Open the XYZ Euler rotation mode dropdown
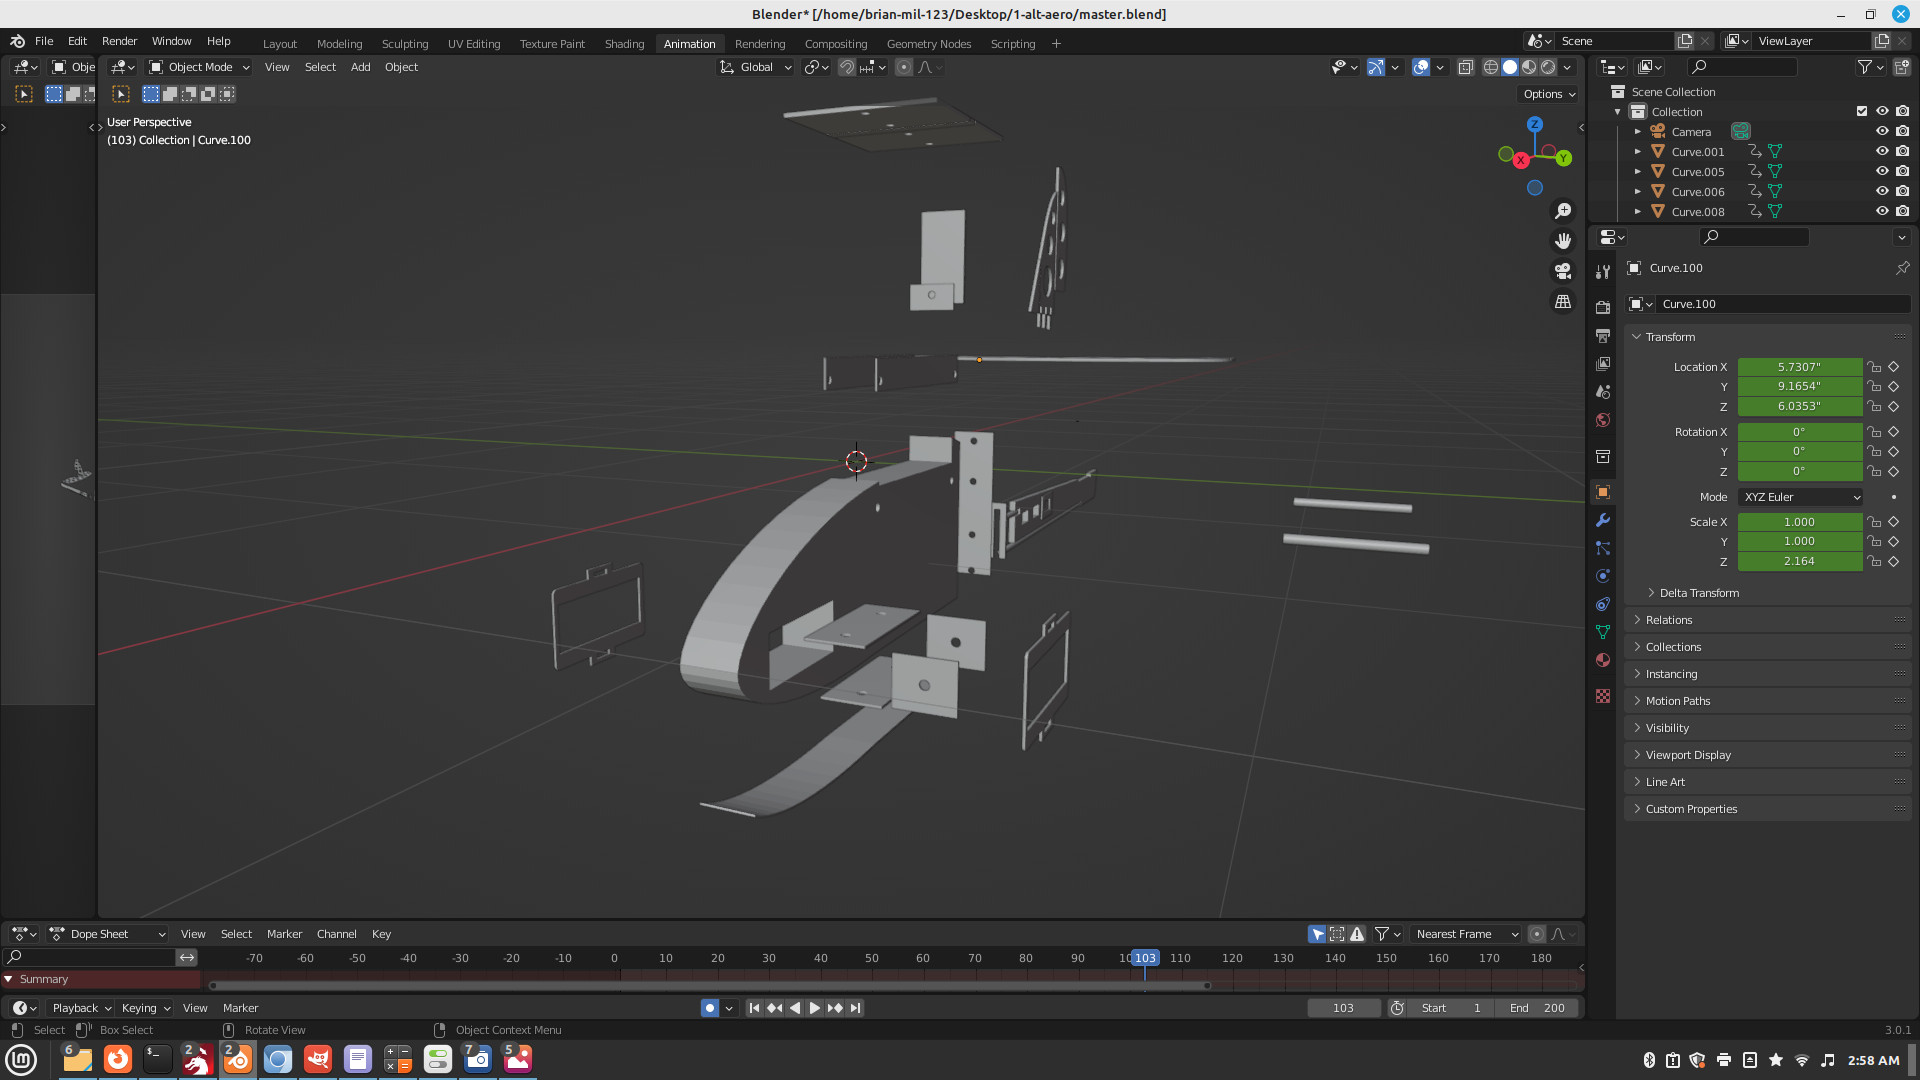This screenshot has height=1080, width=1920. [1801, 497]
